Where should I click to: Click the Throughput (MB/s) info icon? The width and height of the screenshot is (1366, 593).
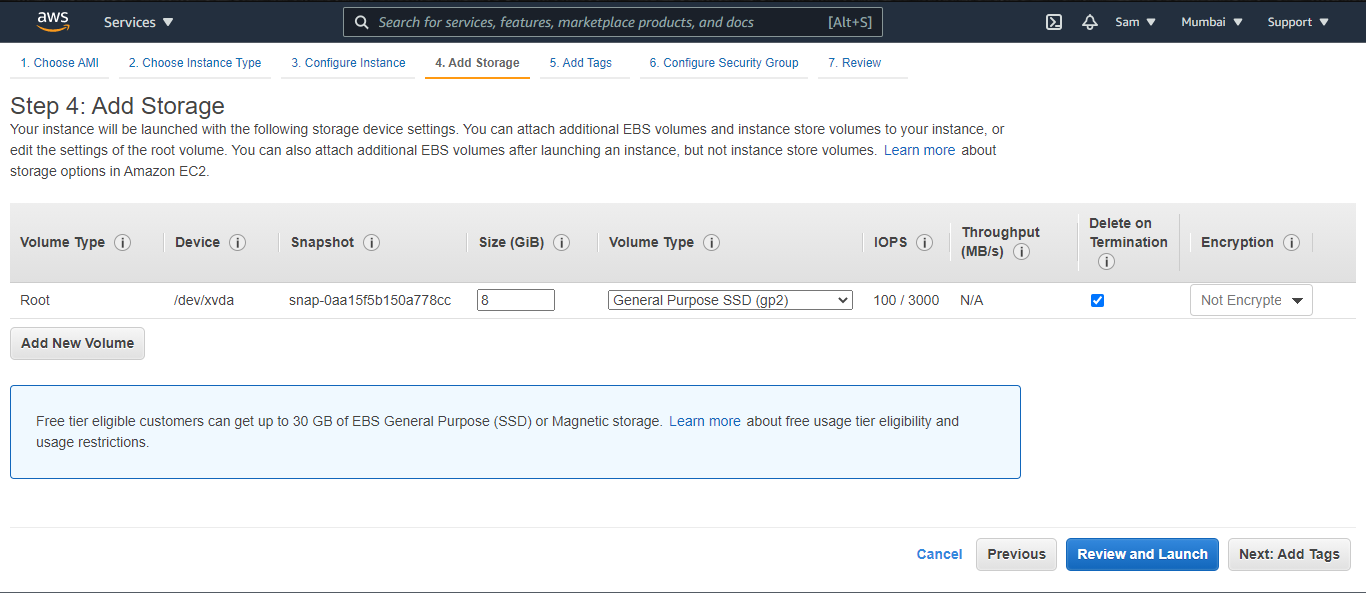point(1021,251)
